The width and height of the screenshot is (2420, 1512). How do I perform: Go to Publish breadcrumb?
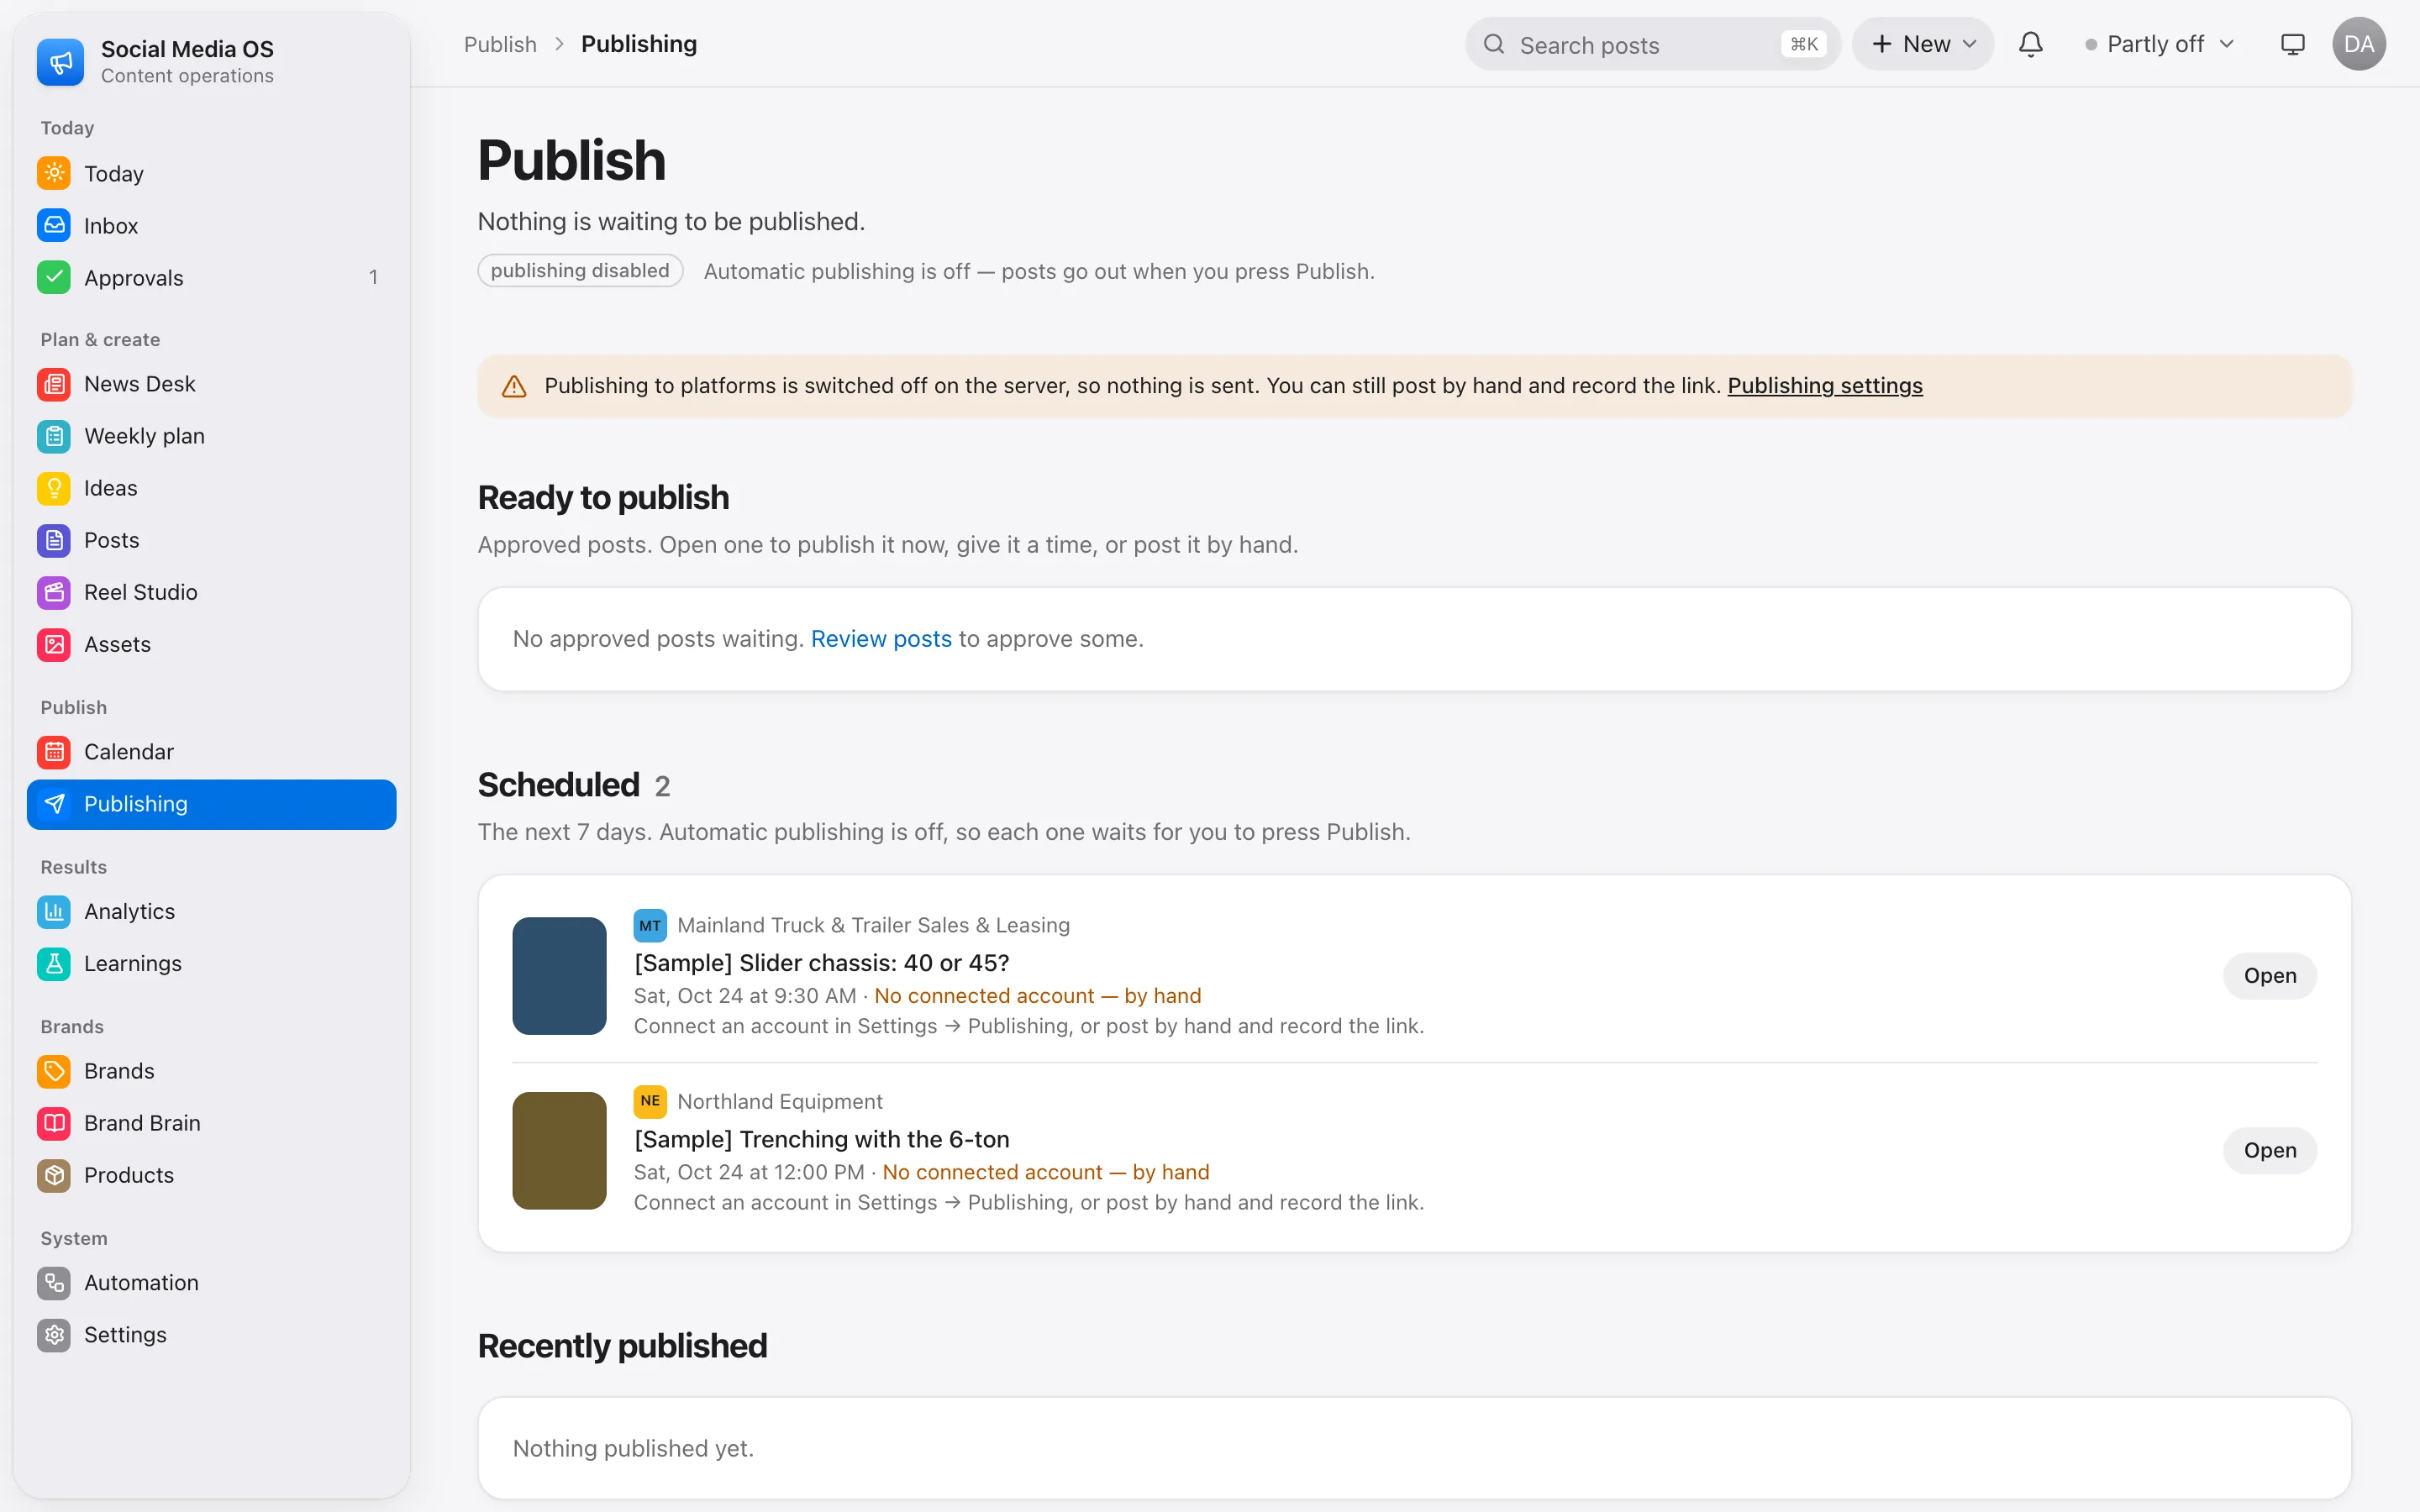click(x=500, y=44)
